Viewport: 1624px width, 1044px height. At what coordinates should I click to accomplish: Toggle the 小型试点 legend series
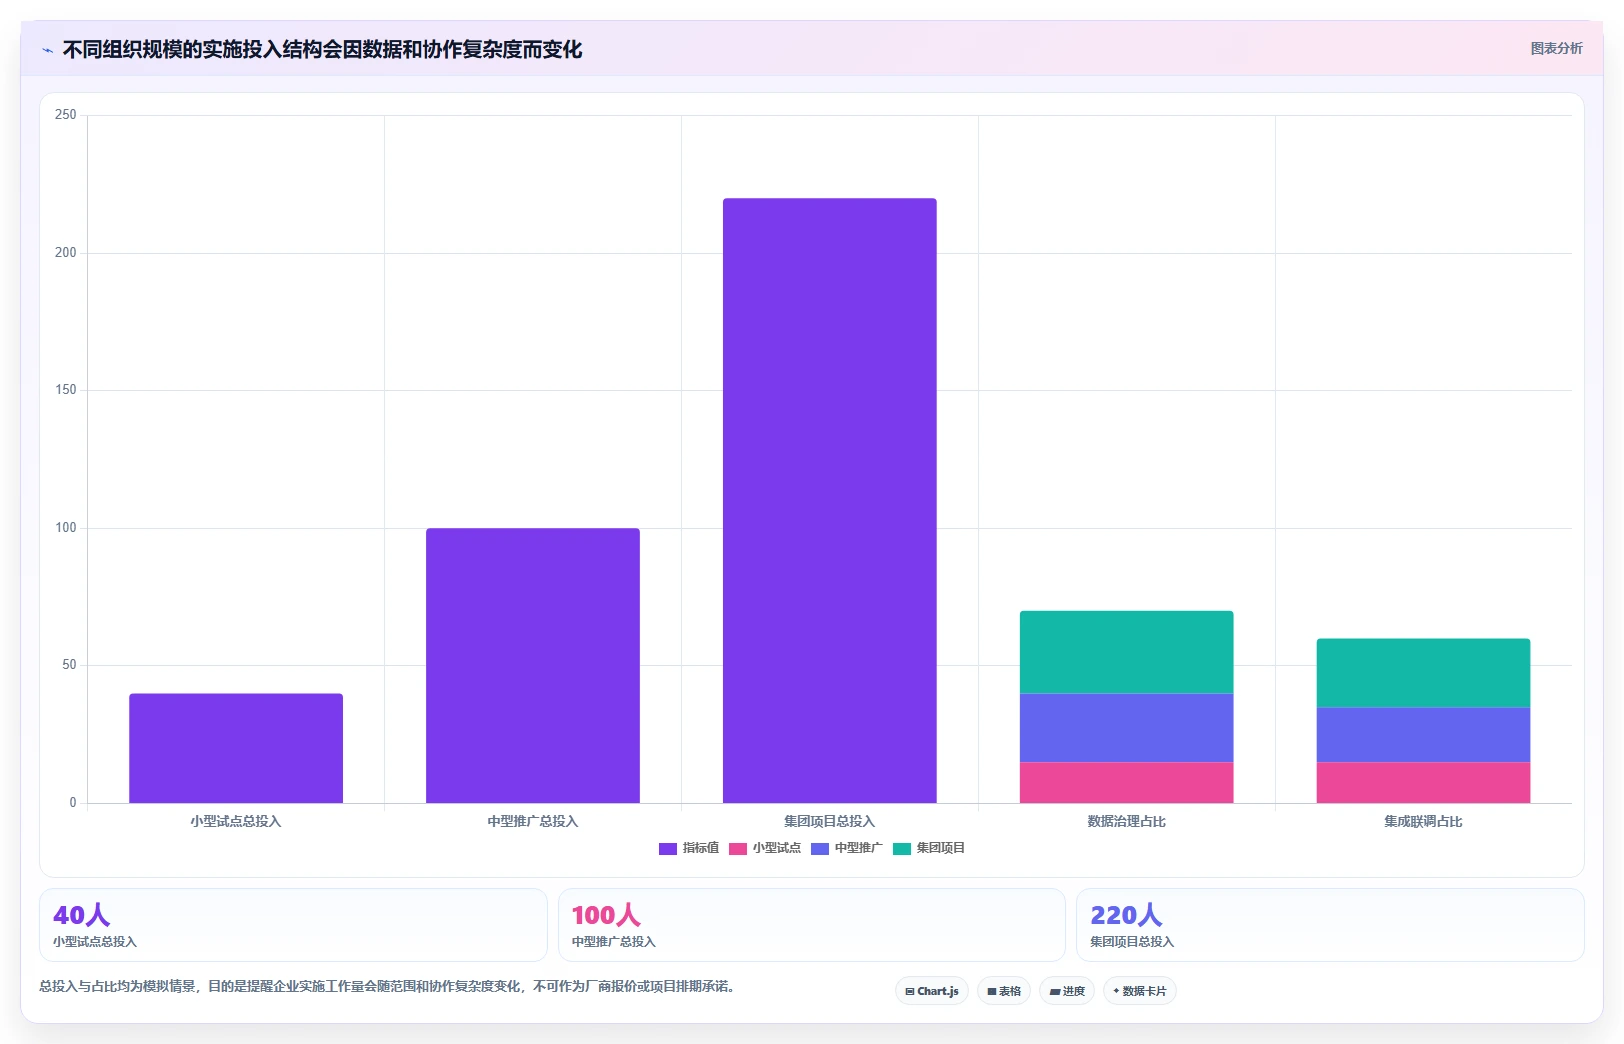(x=765, y=848)
